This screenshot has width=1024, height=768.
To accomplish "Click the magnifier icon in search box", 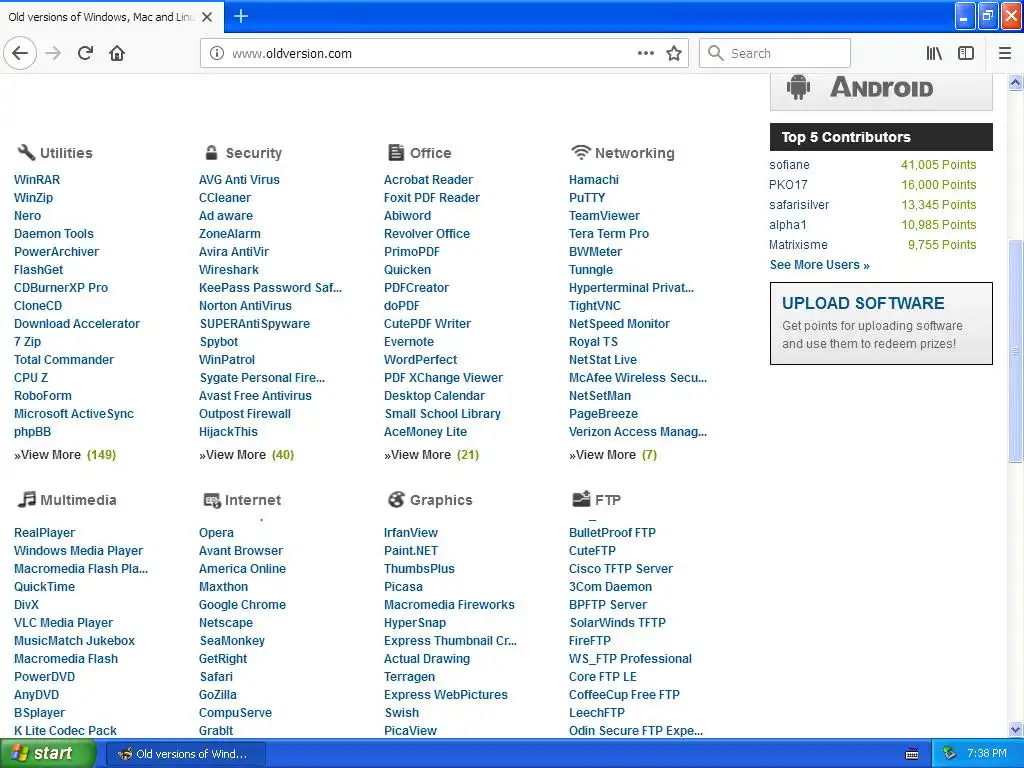I will point(716,53).
